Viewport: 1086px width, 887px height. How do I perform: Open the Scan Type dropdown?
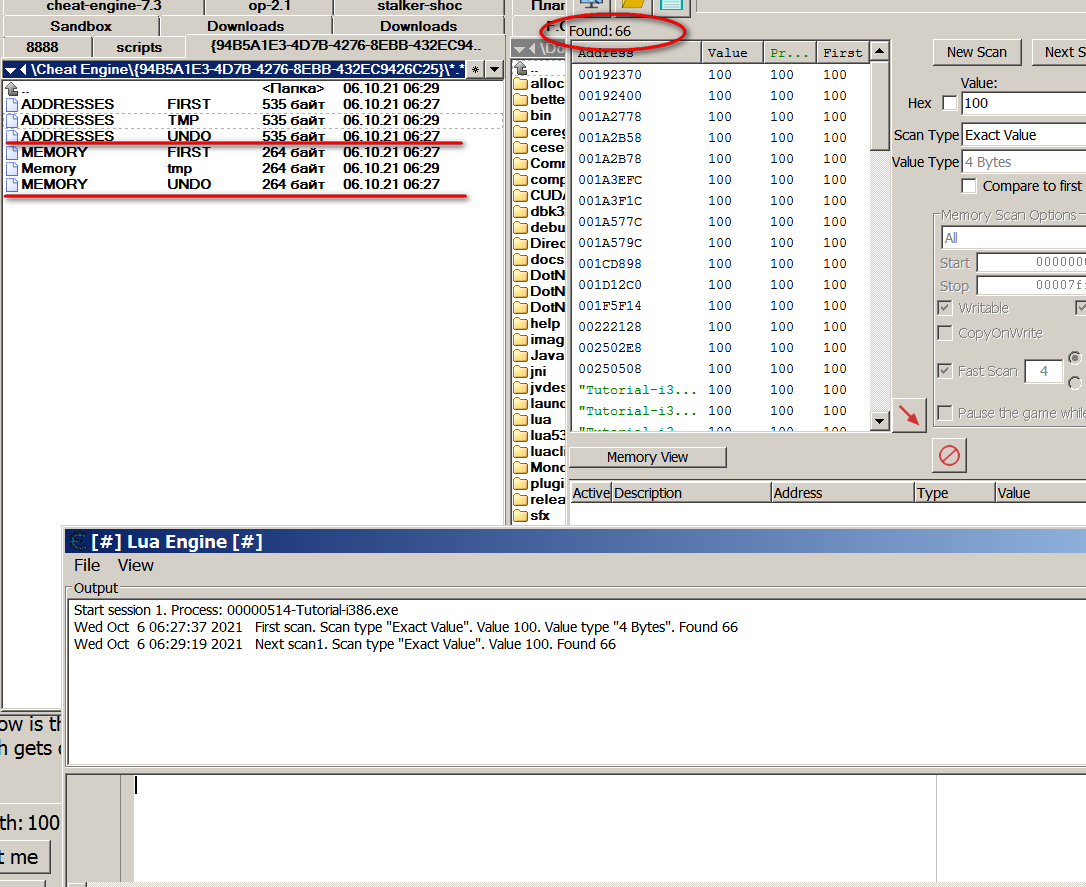1022,135
